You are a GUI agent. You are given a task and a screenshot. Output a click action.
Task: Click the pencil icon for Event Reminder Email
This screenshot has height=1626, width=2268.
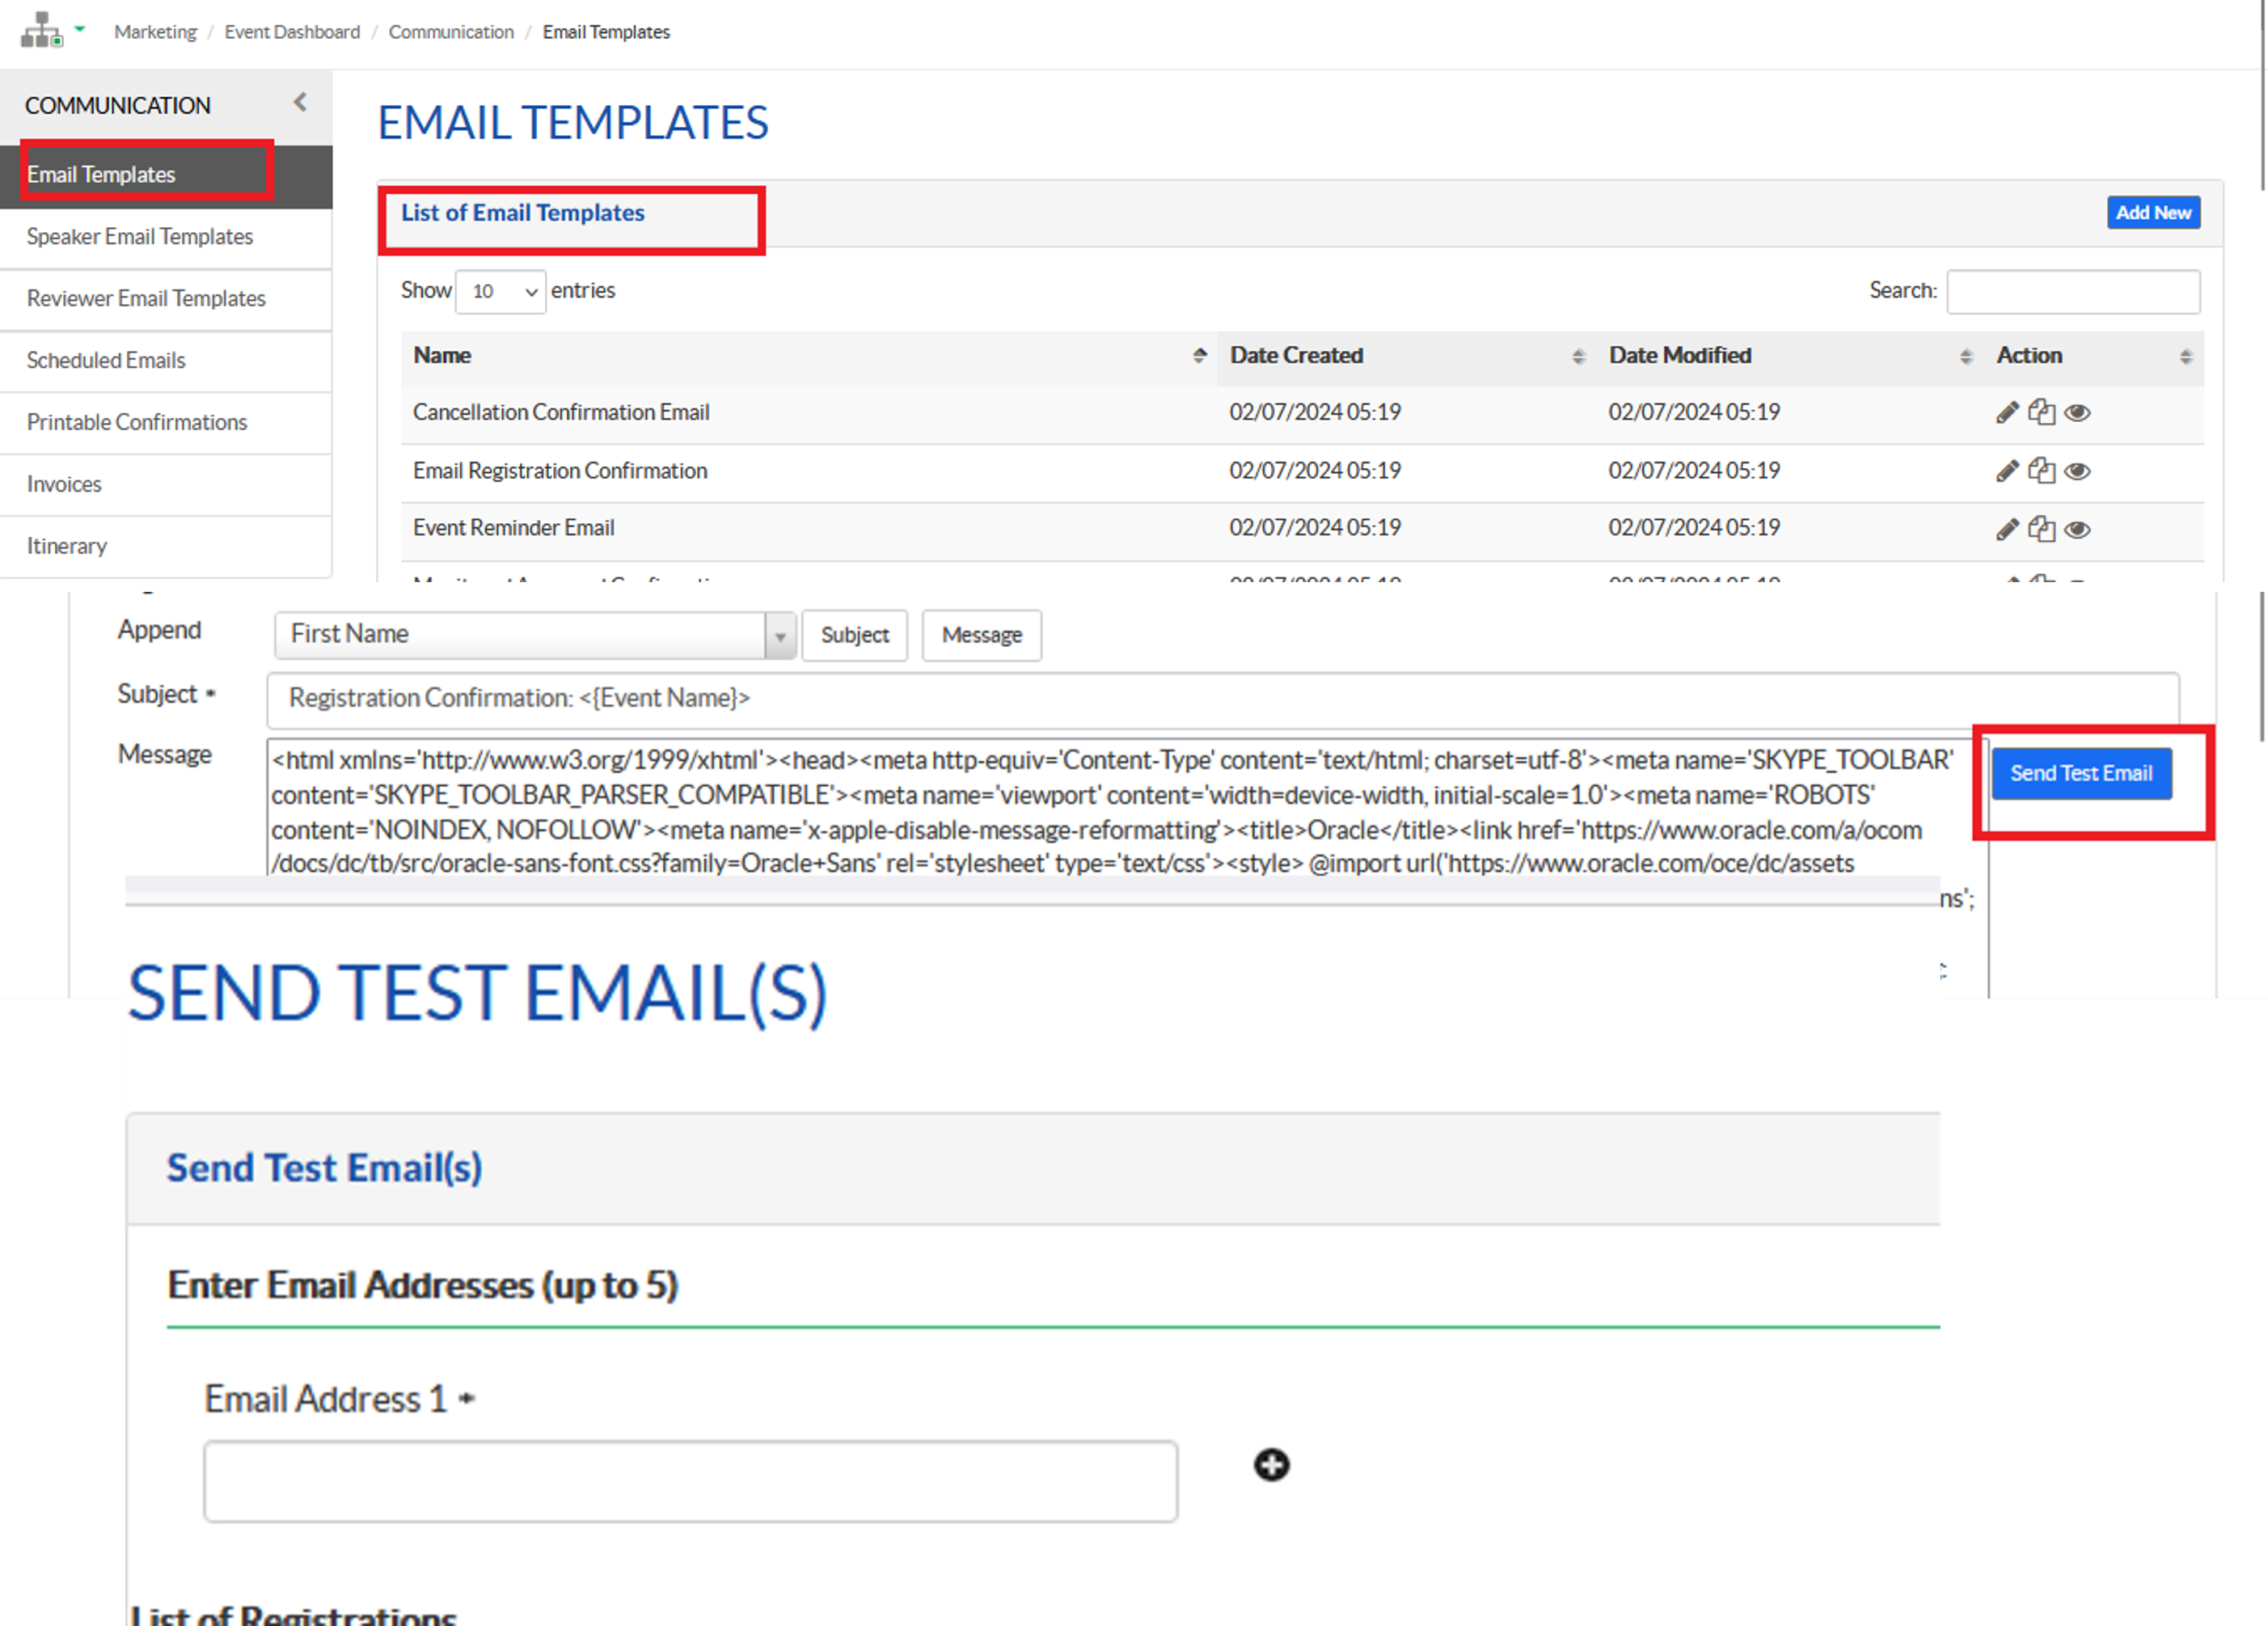pos(2006,529)
